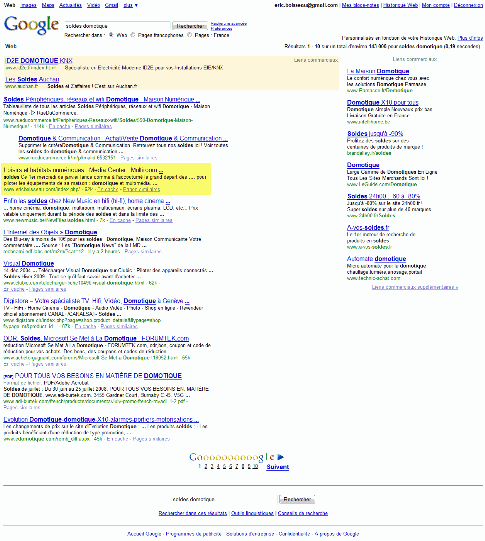
Task: Open Soldes jusqu'à -60% sidebar ad
Action: (x=375, y=134)
